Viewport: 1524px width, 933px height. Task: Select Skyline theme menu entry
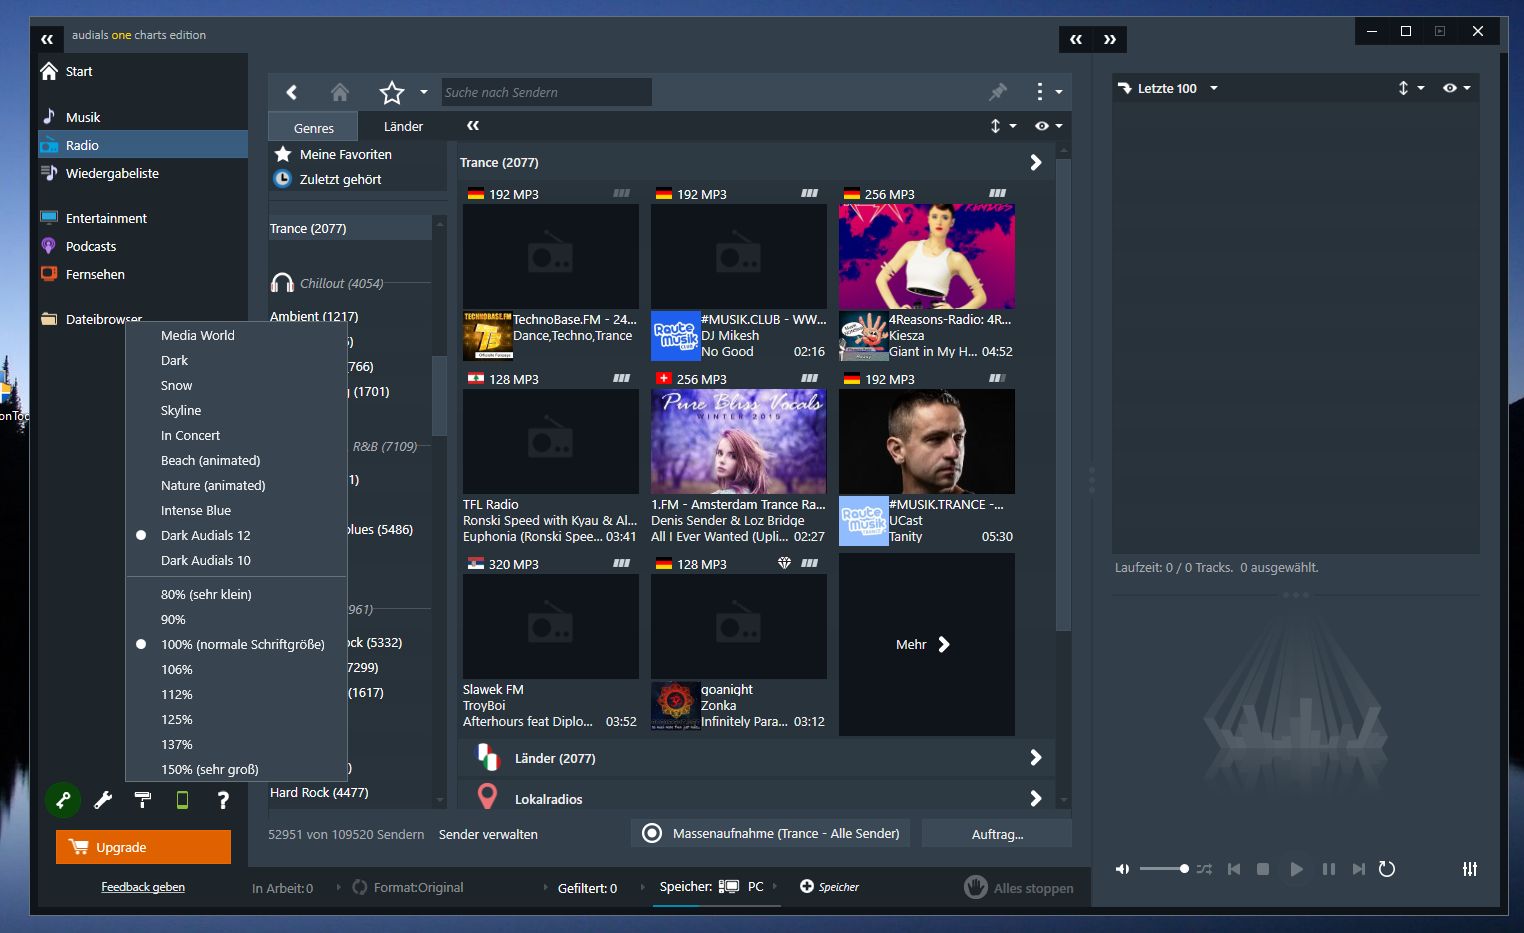tap(236, 410)
